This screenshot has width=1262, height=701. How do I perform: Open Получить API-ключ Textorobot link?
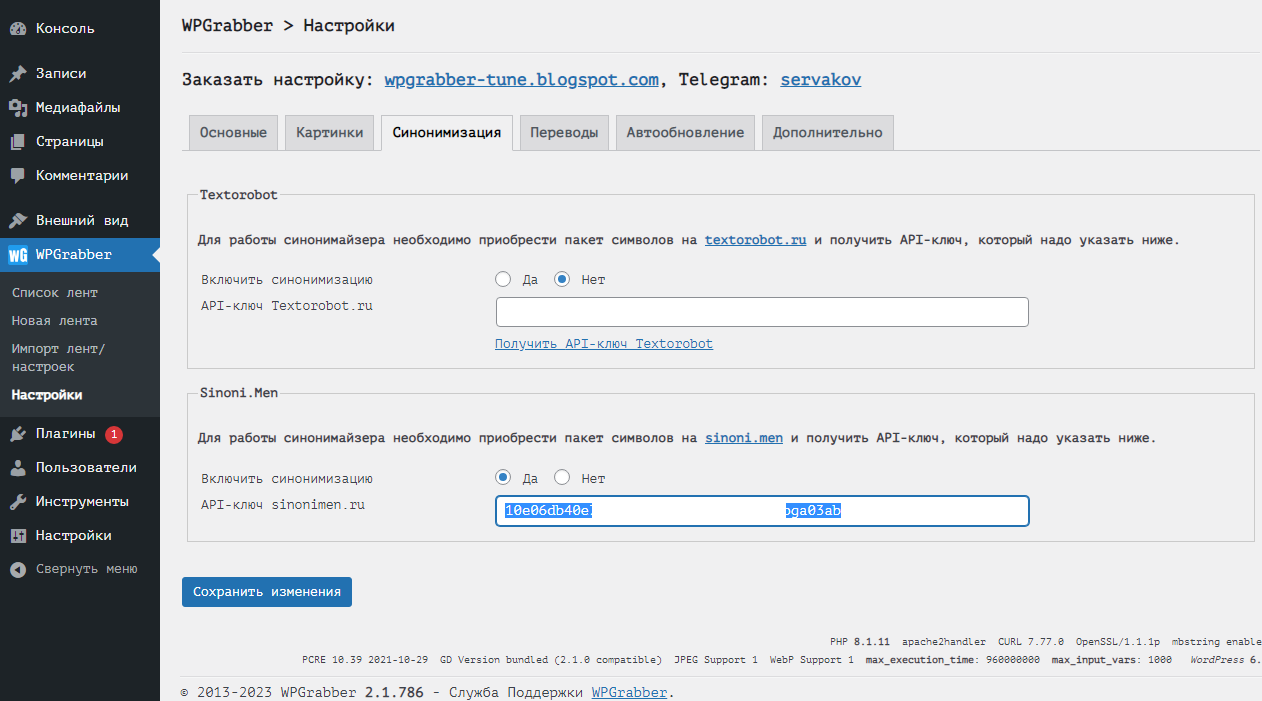[x=604, y=344]
